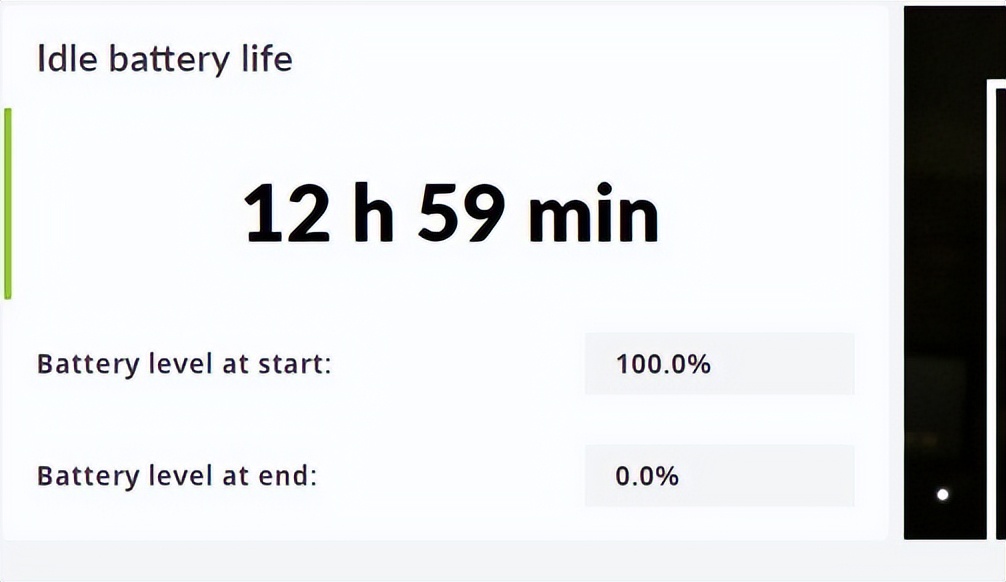
Task: Click the word 'battery' in the heading
Action: click(169, 60)
